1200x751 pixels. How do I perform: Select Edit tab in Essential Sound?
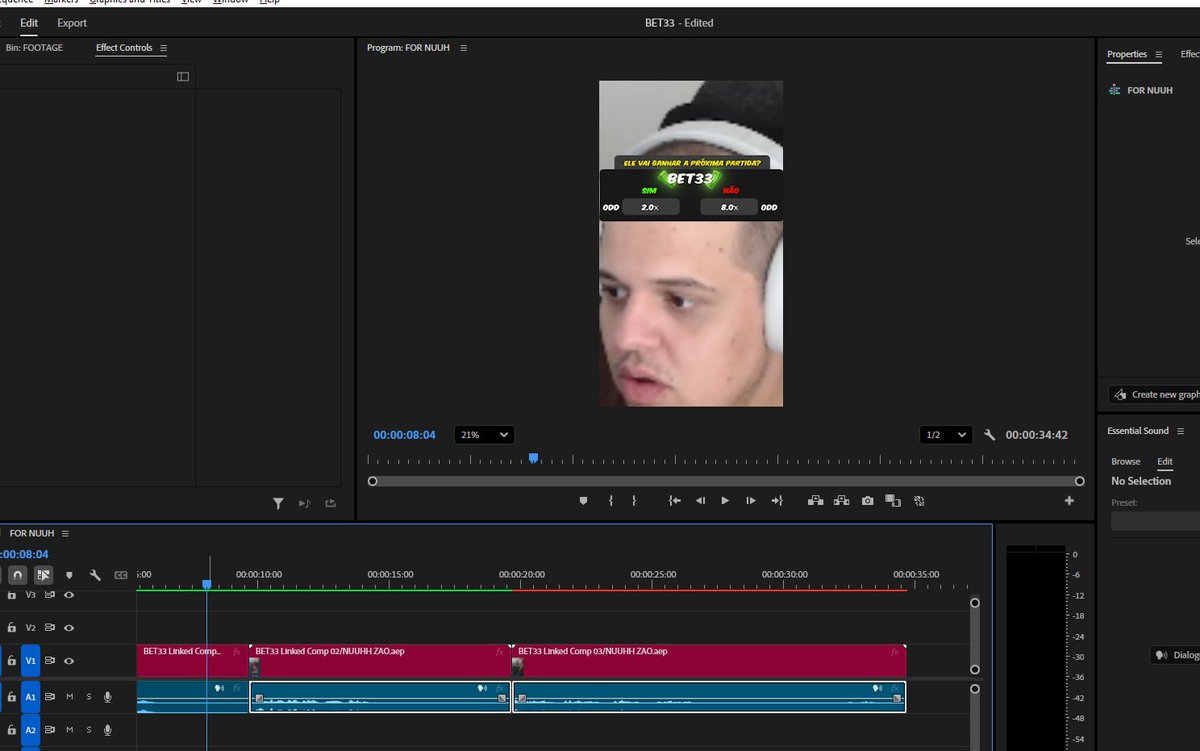tap(1165, 462)
